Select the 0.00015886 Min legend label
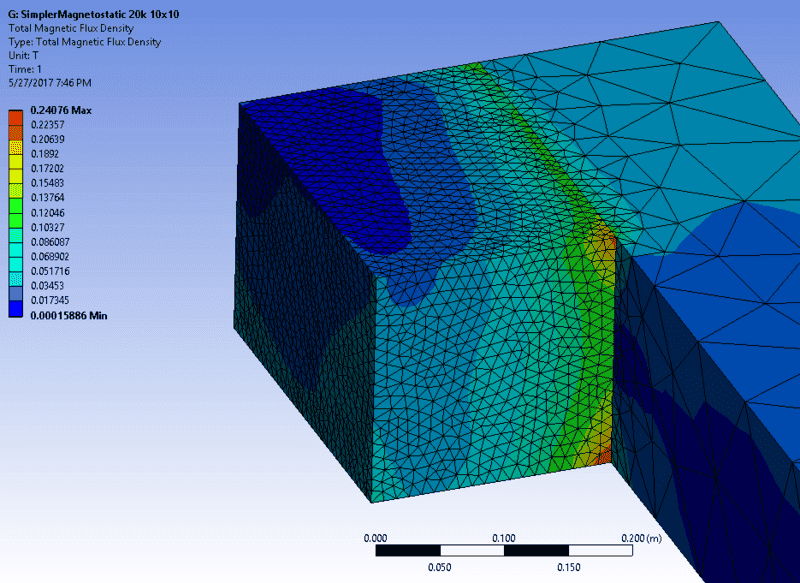 click(x=68, y=316)
